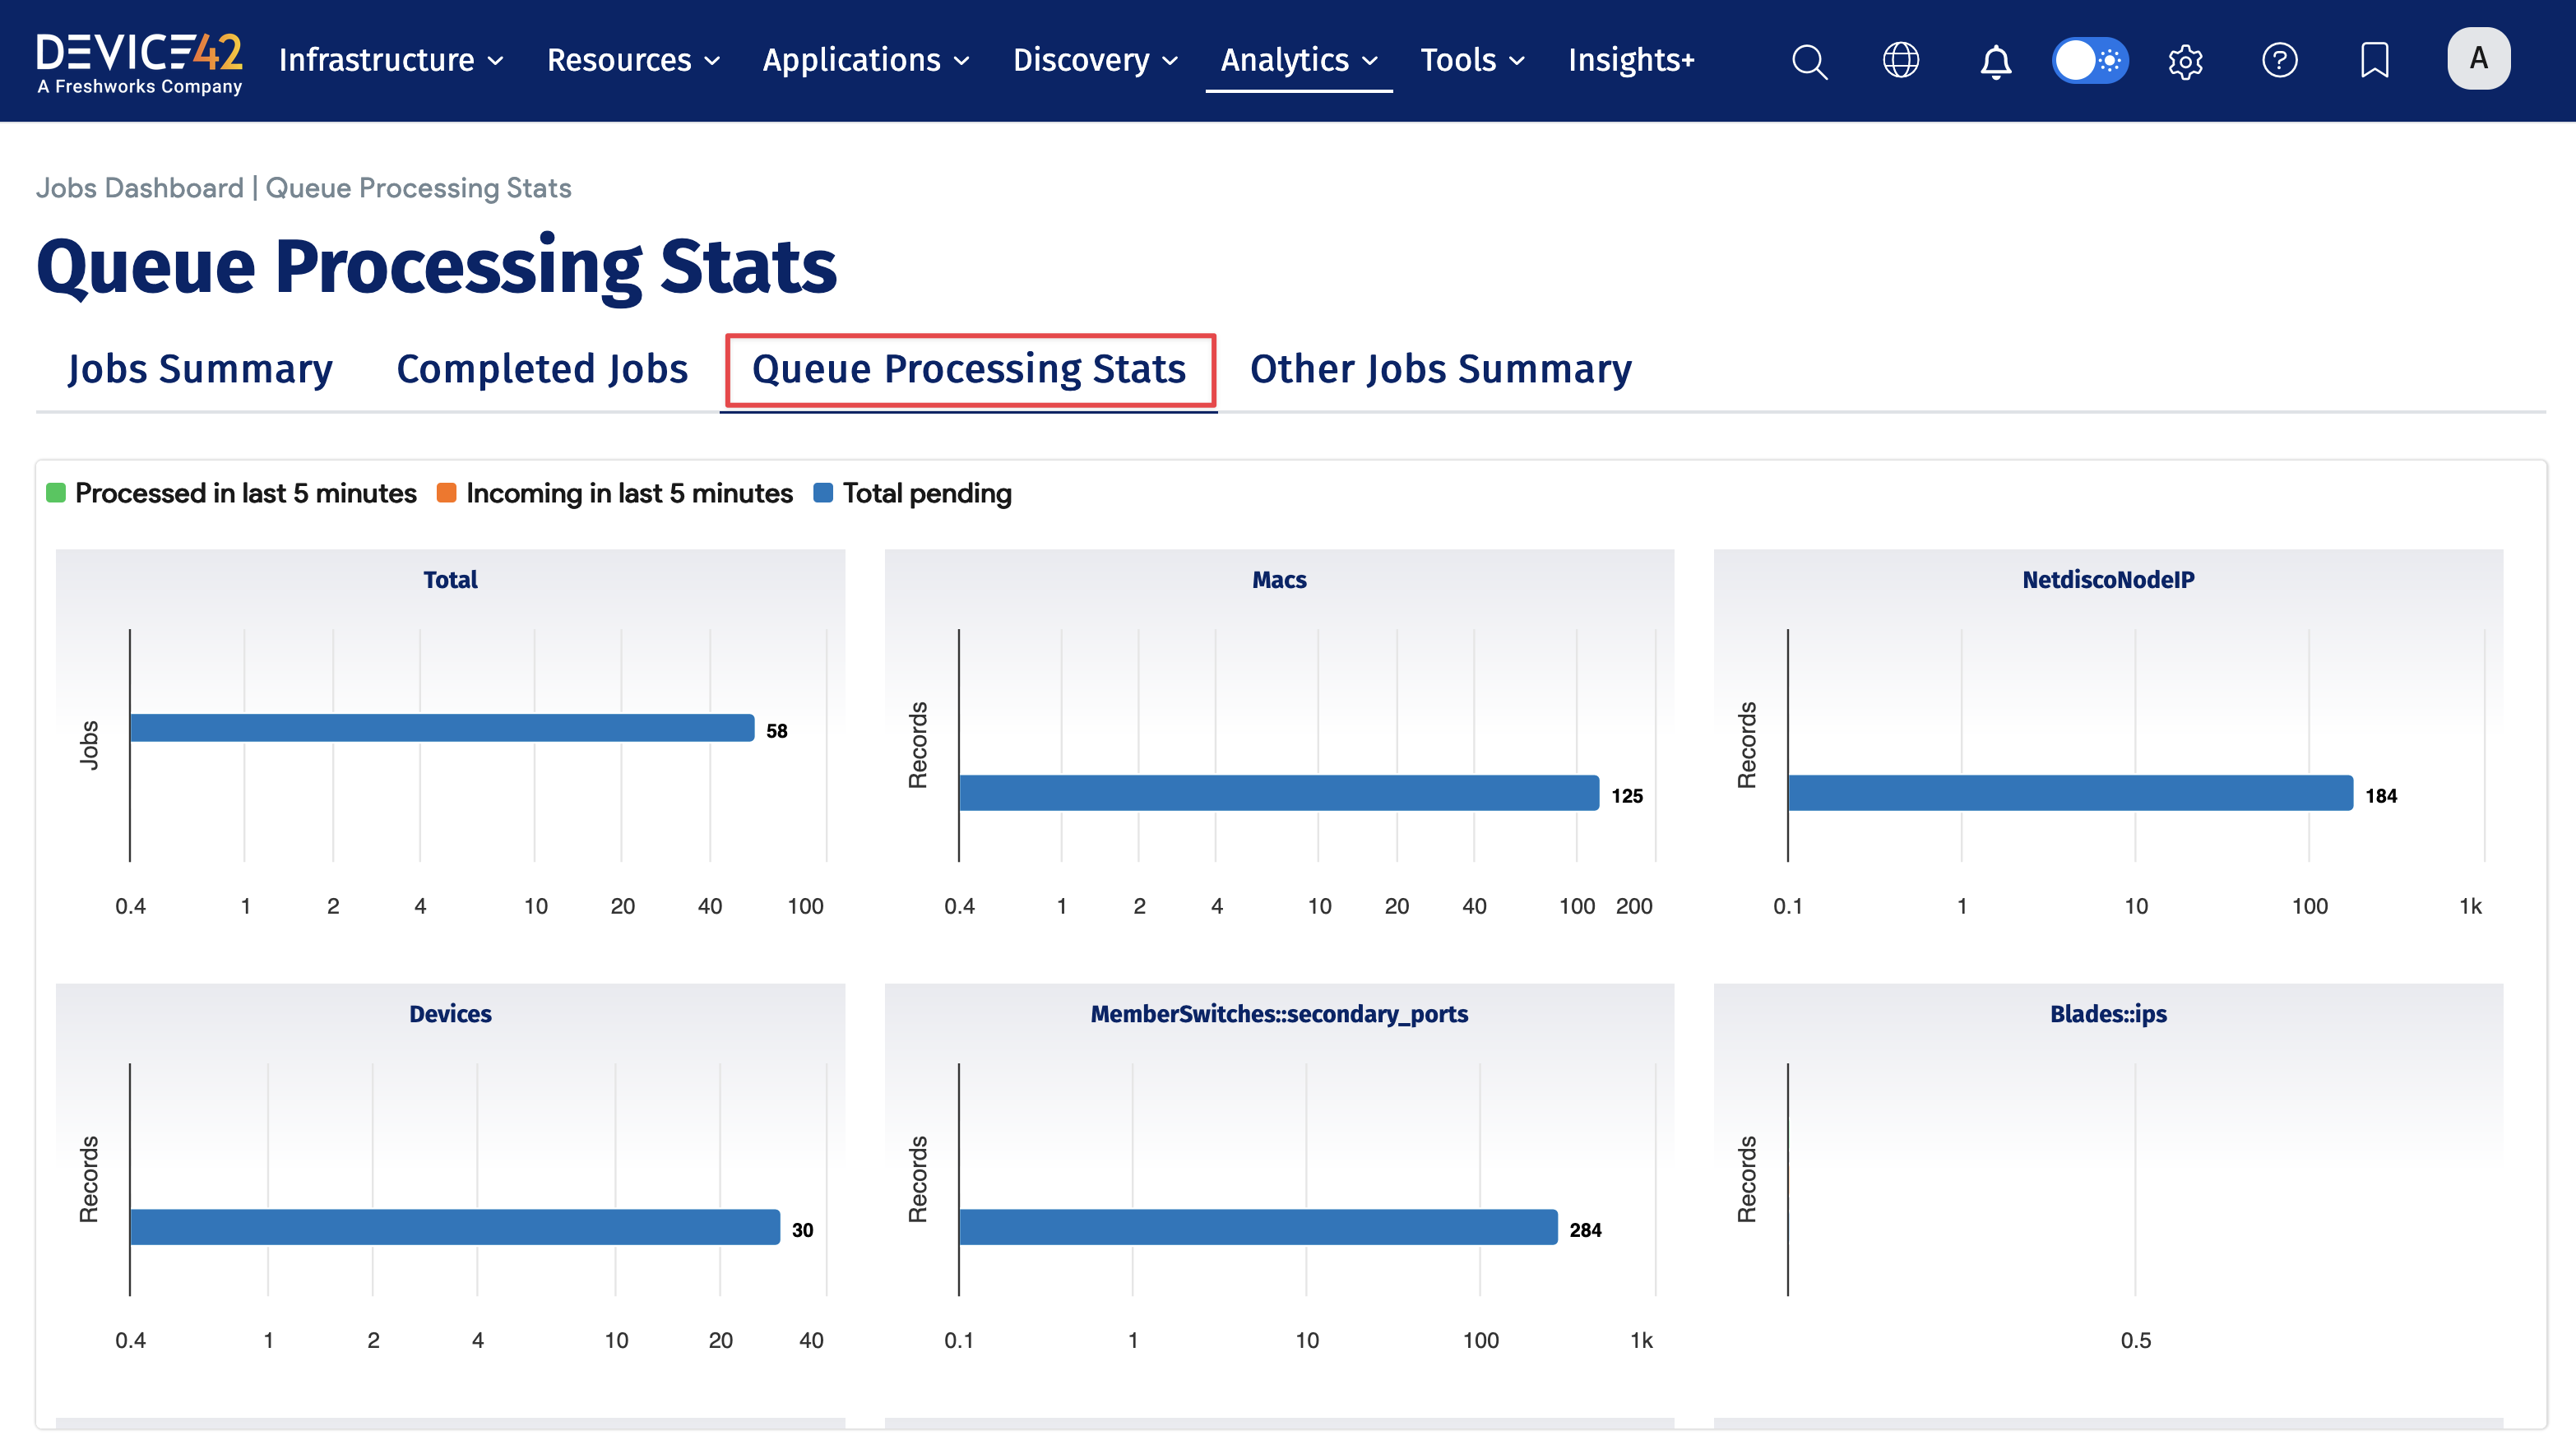2576x1454 pixels.
Task: Click the 'Macs' chart title
Action: tap(1279, 580)
